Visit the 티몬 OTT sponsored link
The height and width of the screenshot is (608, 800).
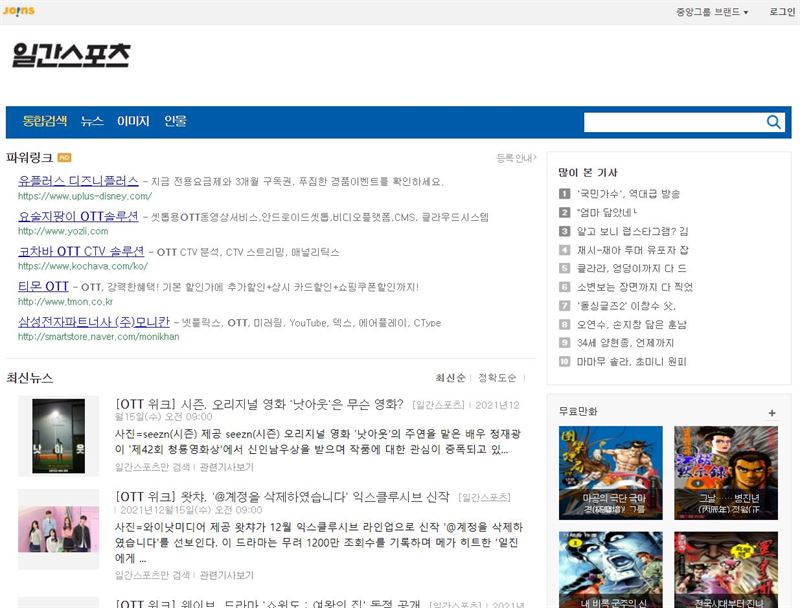point(43,286)
